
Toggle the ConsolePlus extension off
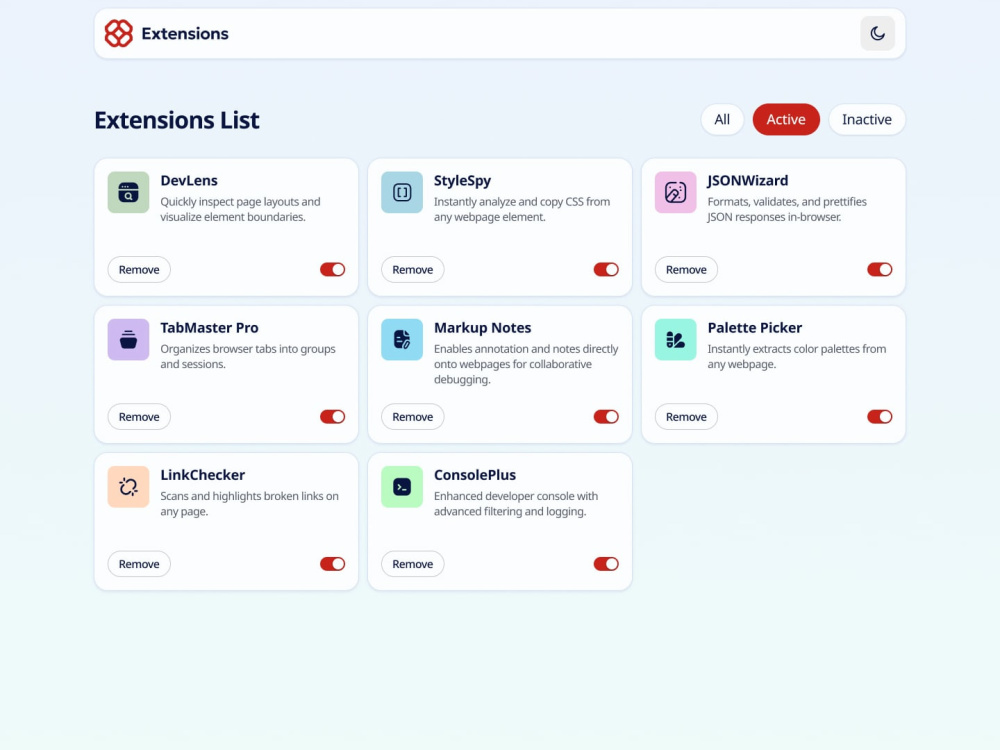tap(606, 564)
